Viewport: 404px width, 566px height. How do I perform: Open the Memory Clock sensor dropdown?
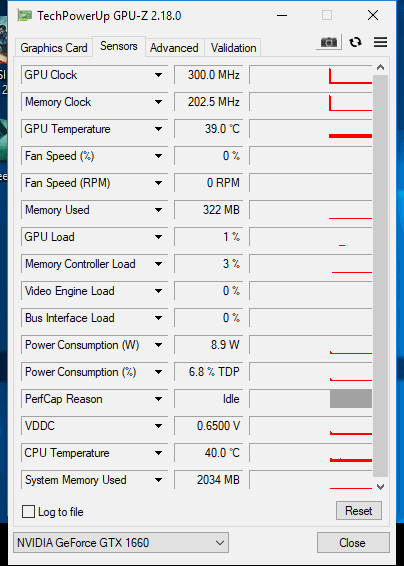tap(158, 102)
